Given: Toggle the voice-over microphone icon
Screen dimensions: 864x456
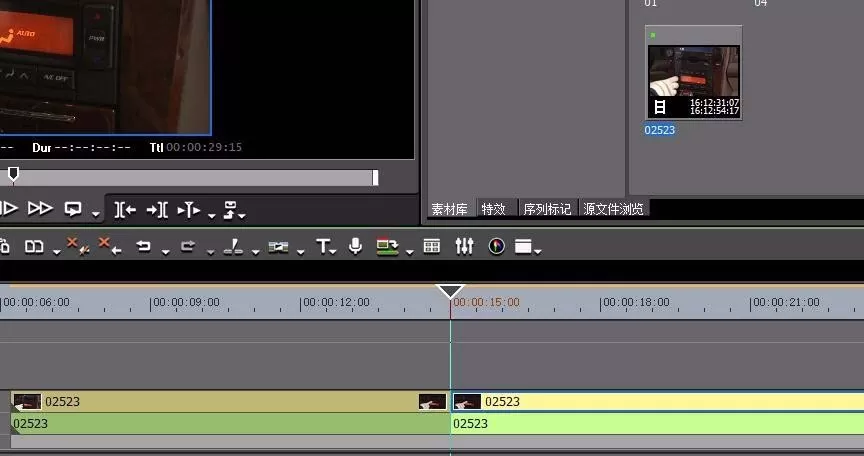Looking at the screenshot, I should [x=356, y=246].
